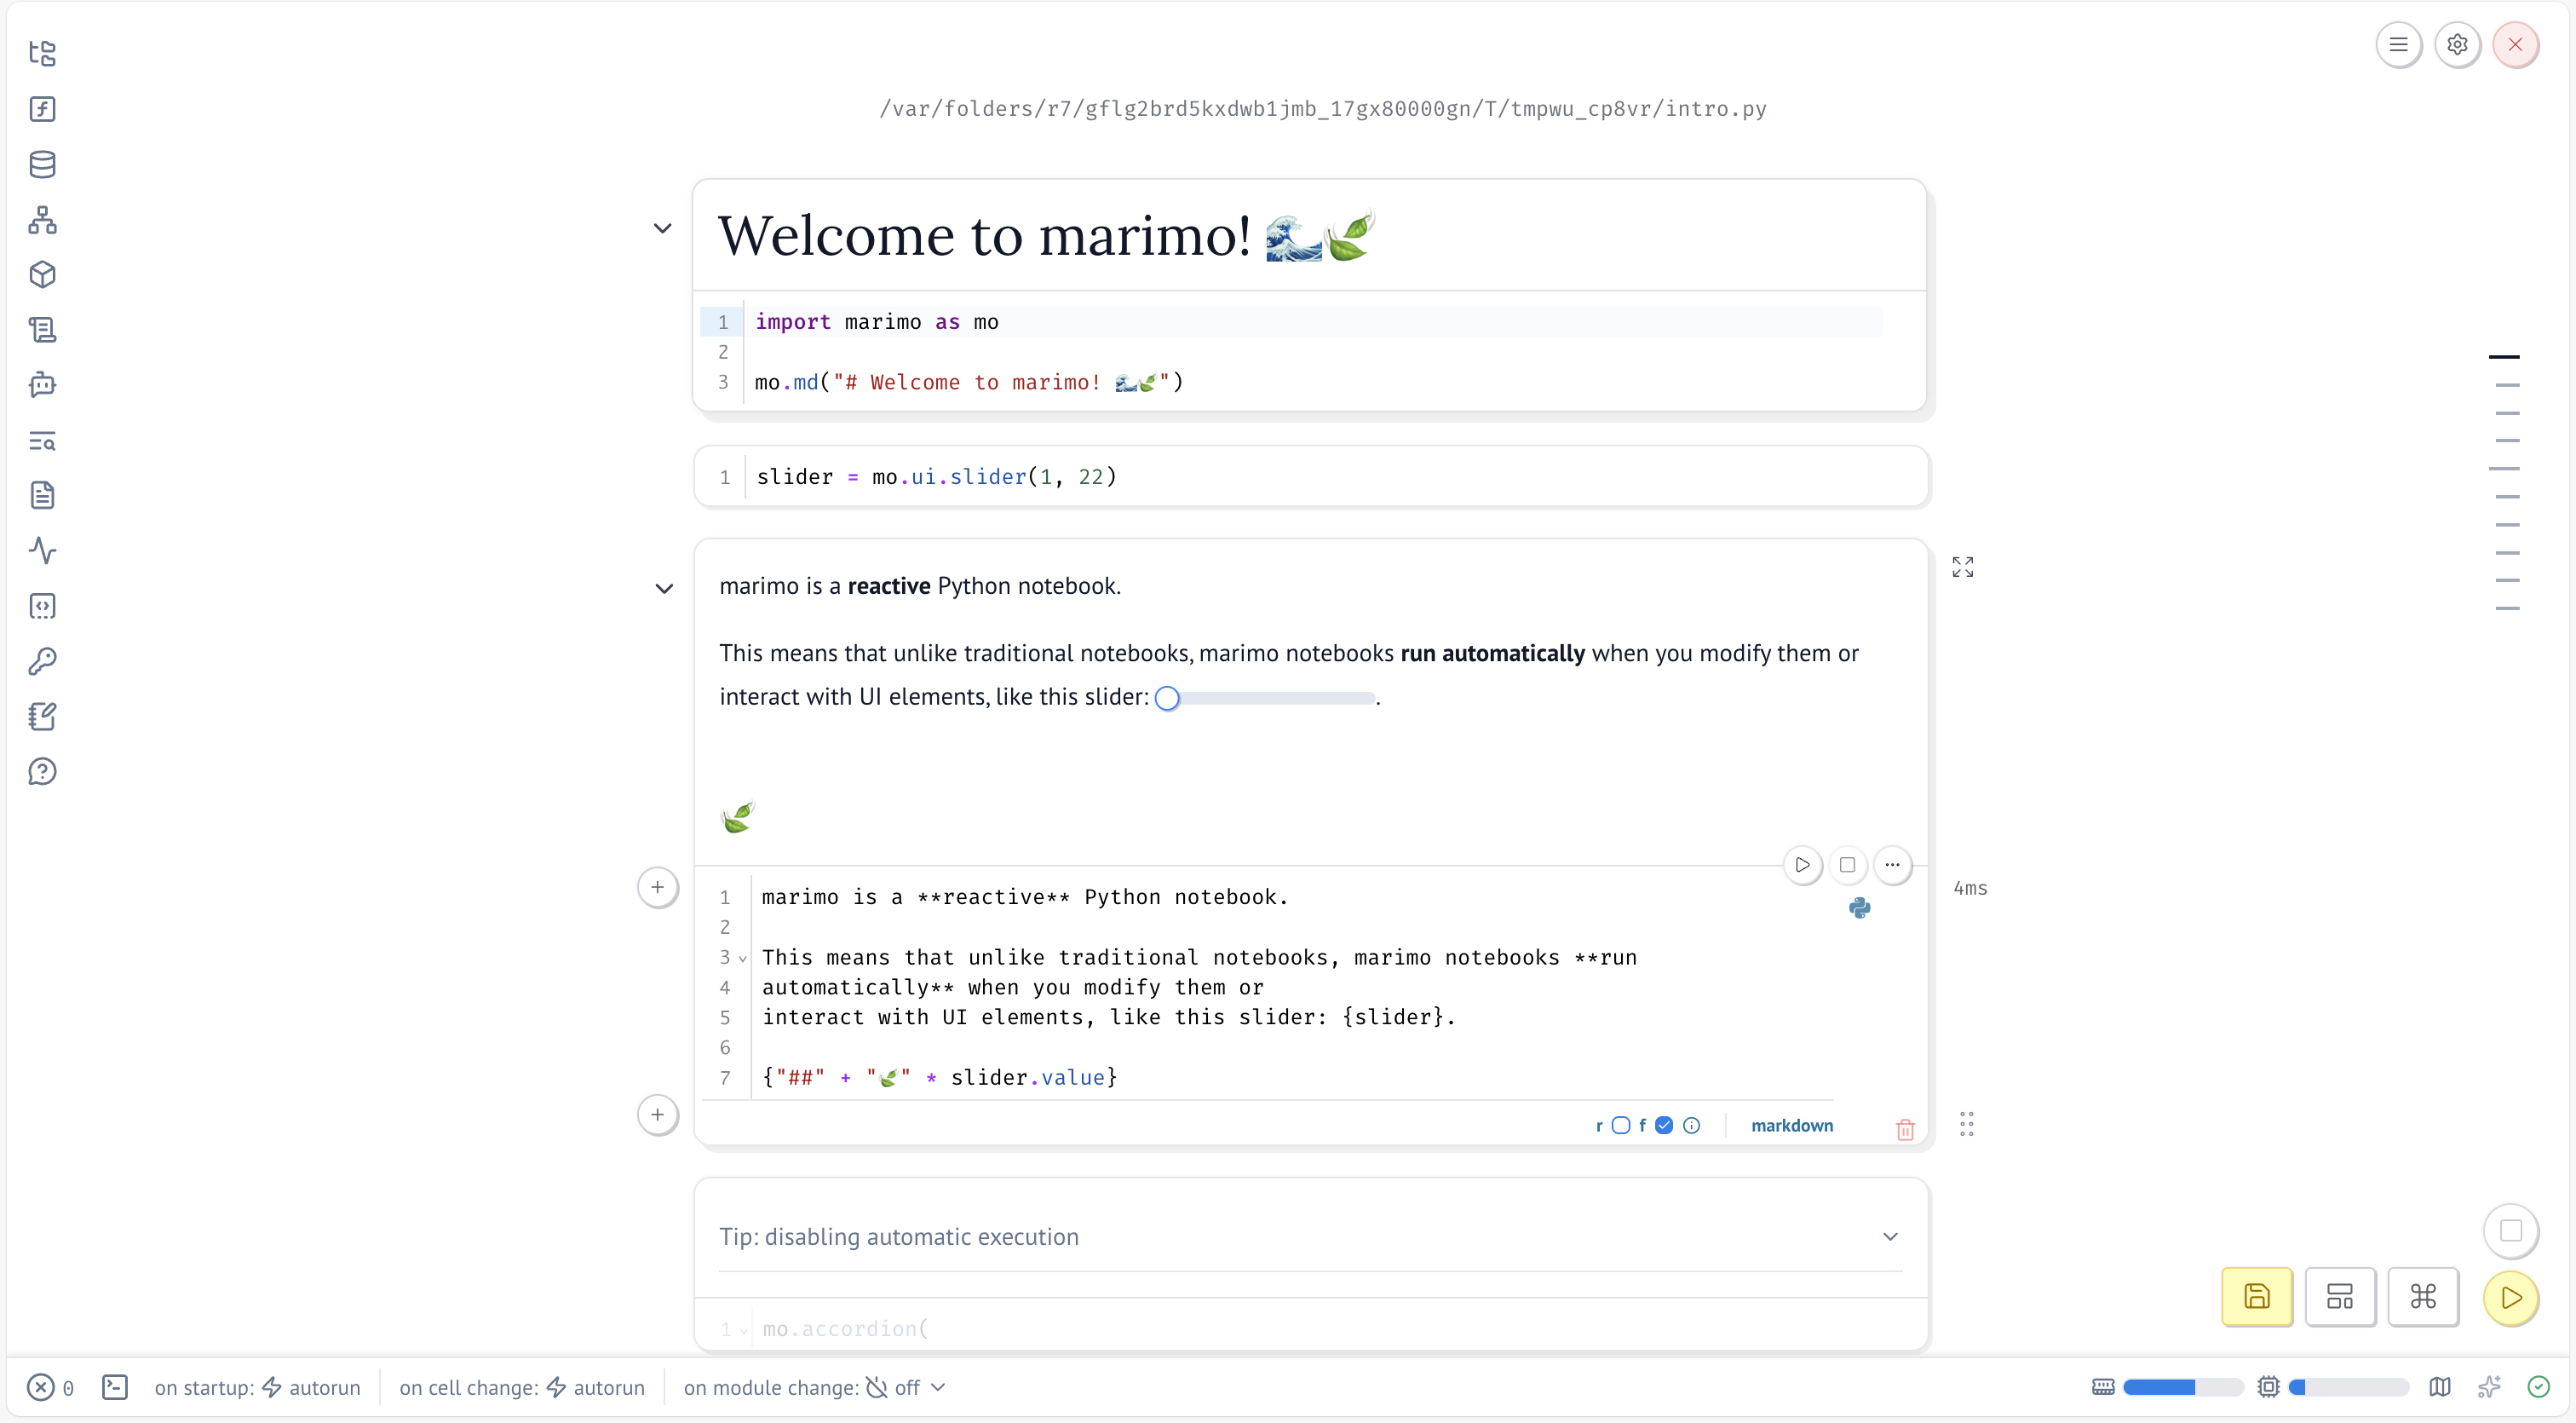
Task: Collapse the Welcome to marimo section
Action: click(x=662, y=228)
